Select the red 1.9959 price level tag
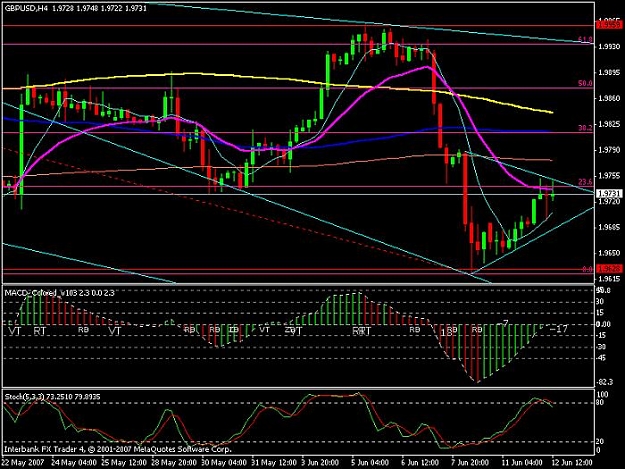 click(609, 25)
